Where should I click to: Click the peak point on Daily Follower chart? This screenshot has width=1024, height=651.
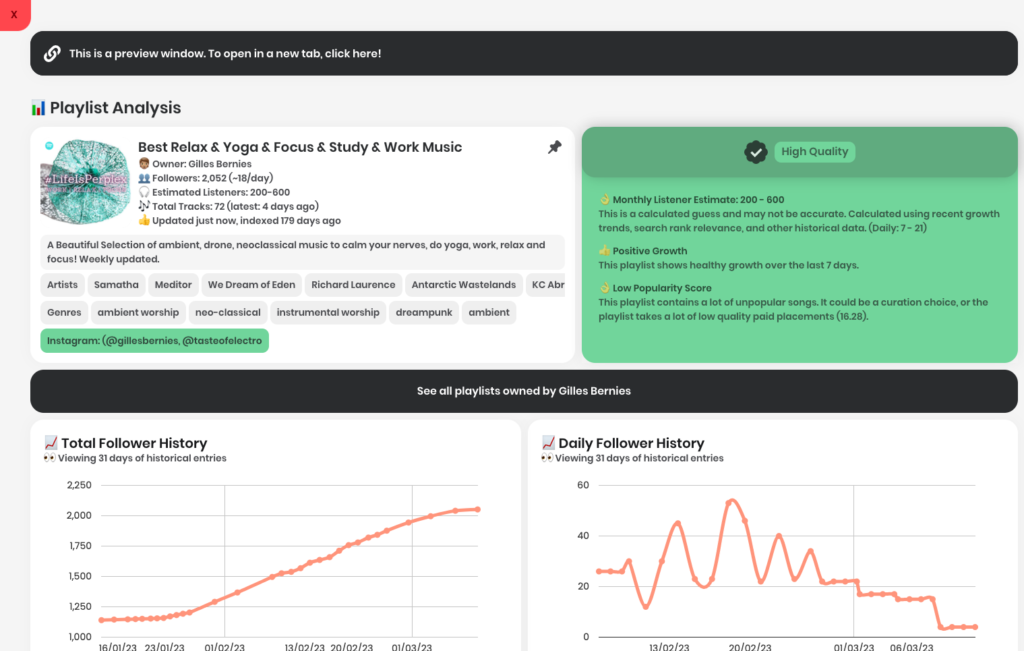point(729,502)
